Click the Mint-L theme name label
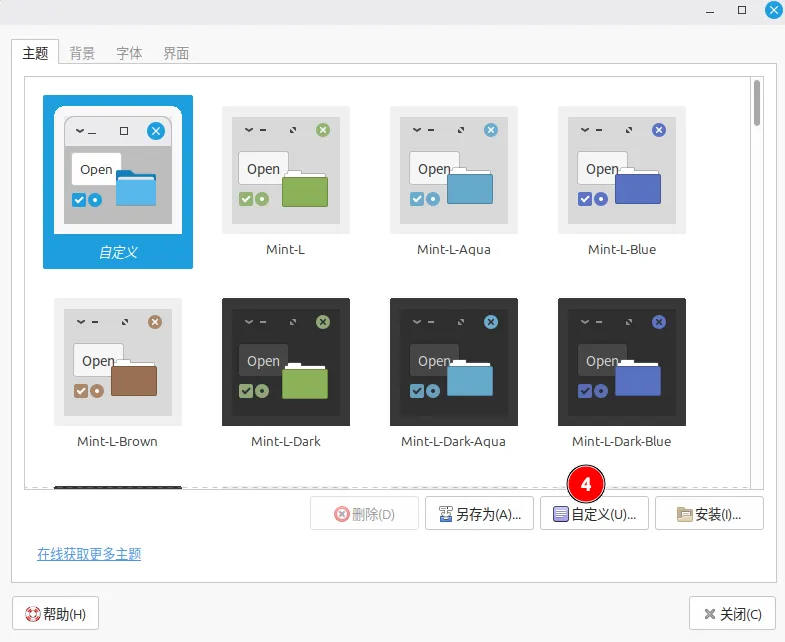Image resolution: width=785 pixels, height=642 pixels. point(285,249)
